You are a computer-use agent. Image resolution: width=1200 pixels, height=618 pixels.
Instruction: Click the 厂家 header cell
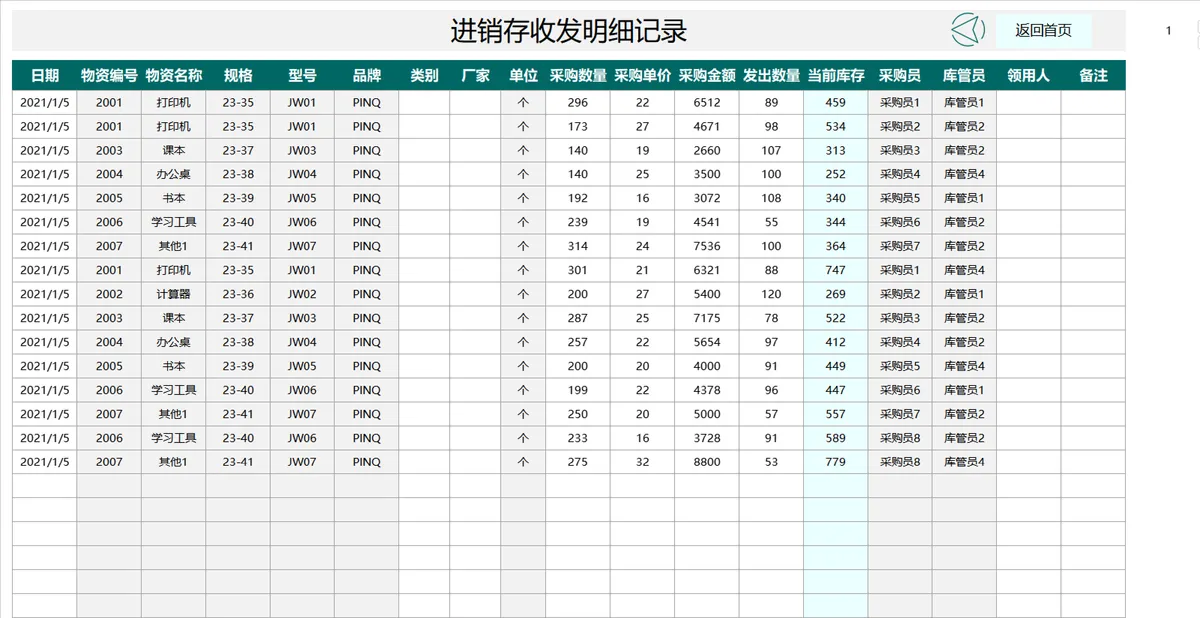point(476,75)
